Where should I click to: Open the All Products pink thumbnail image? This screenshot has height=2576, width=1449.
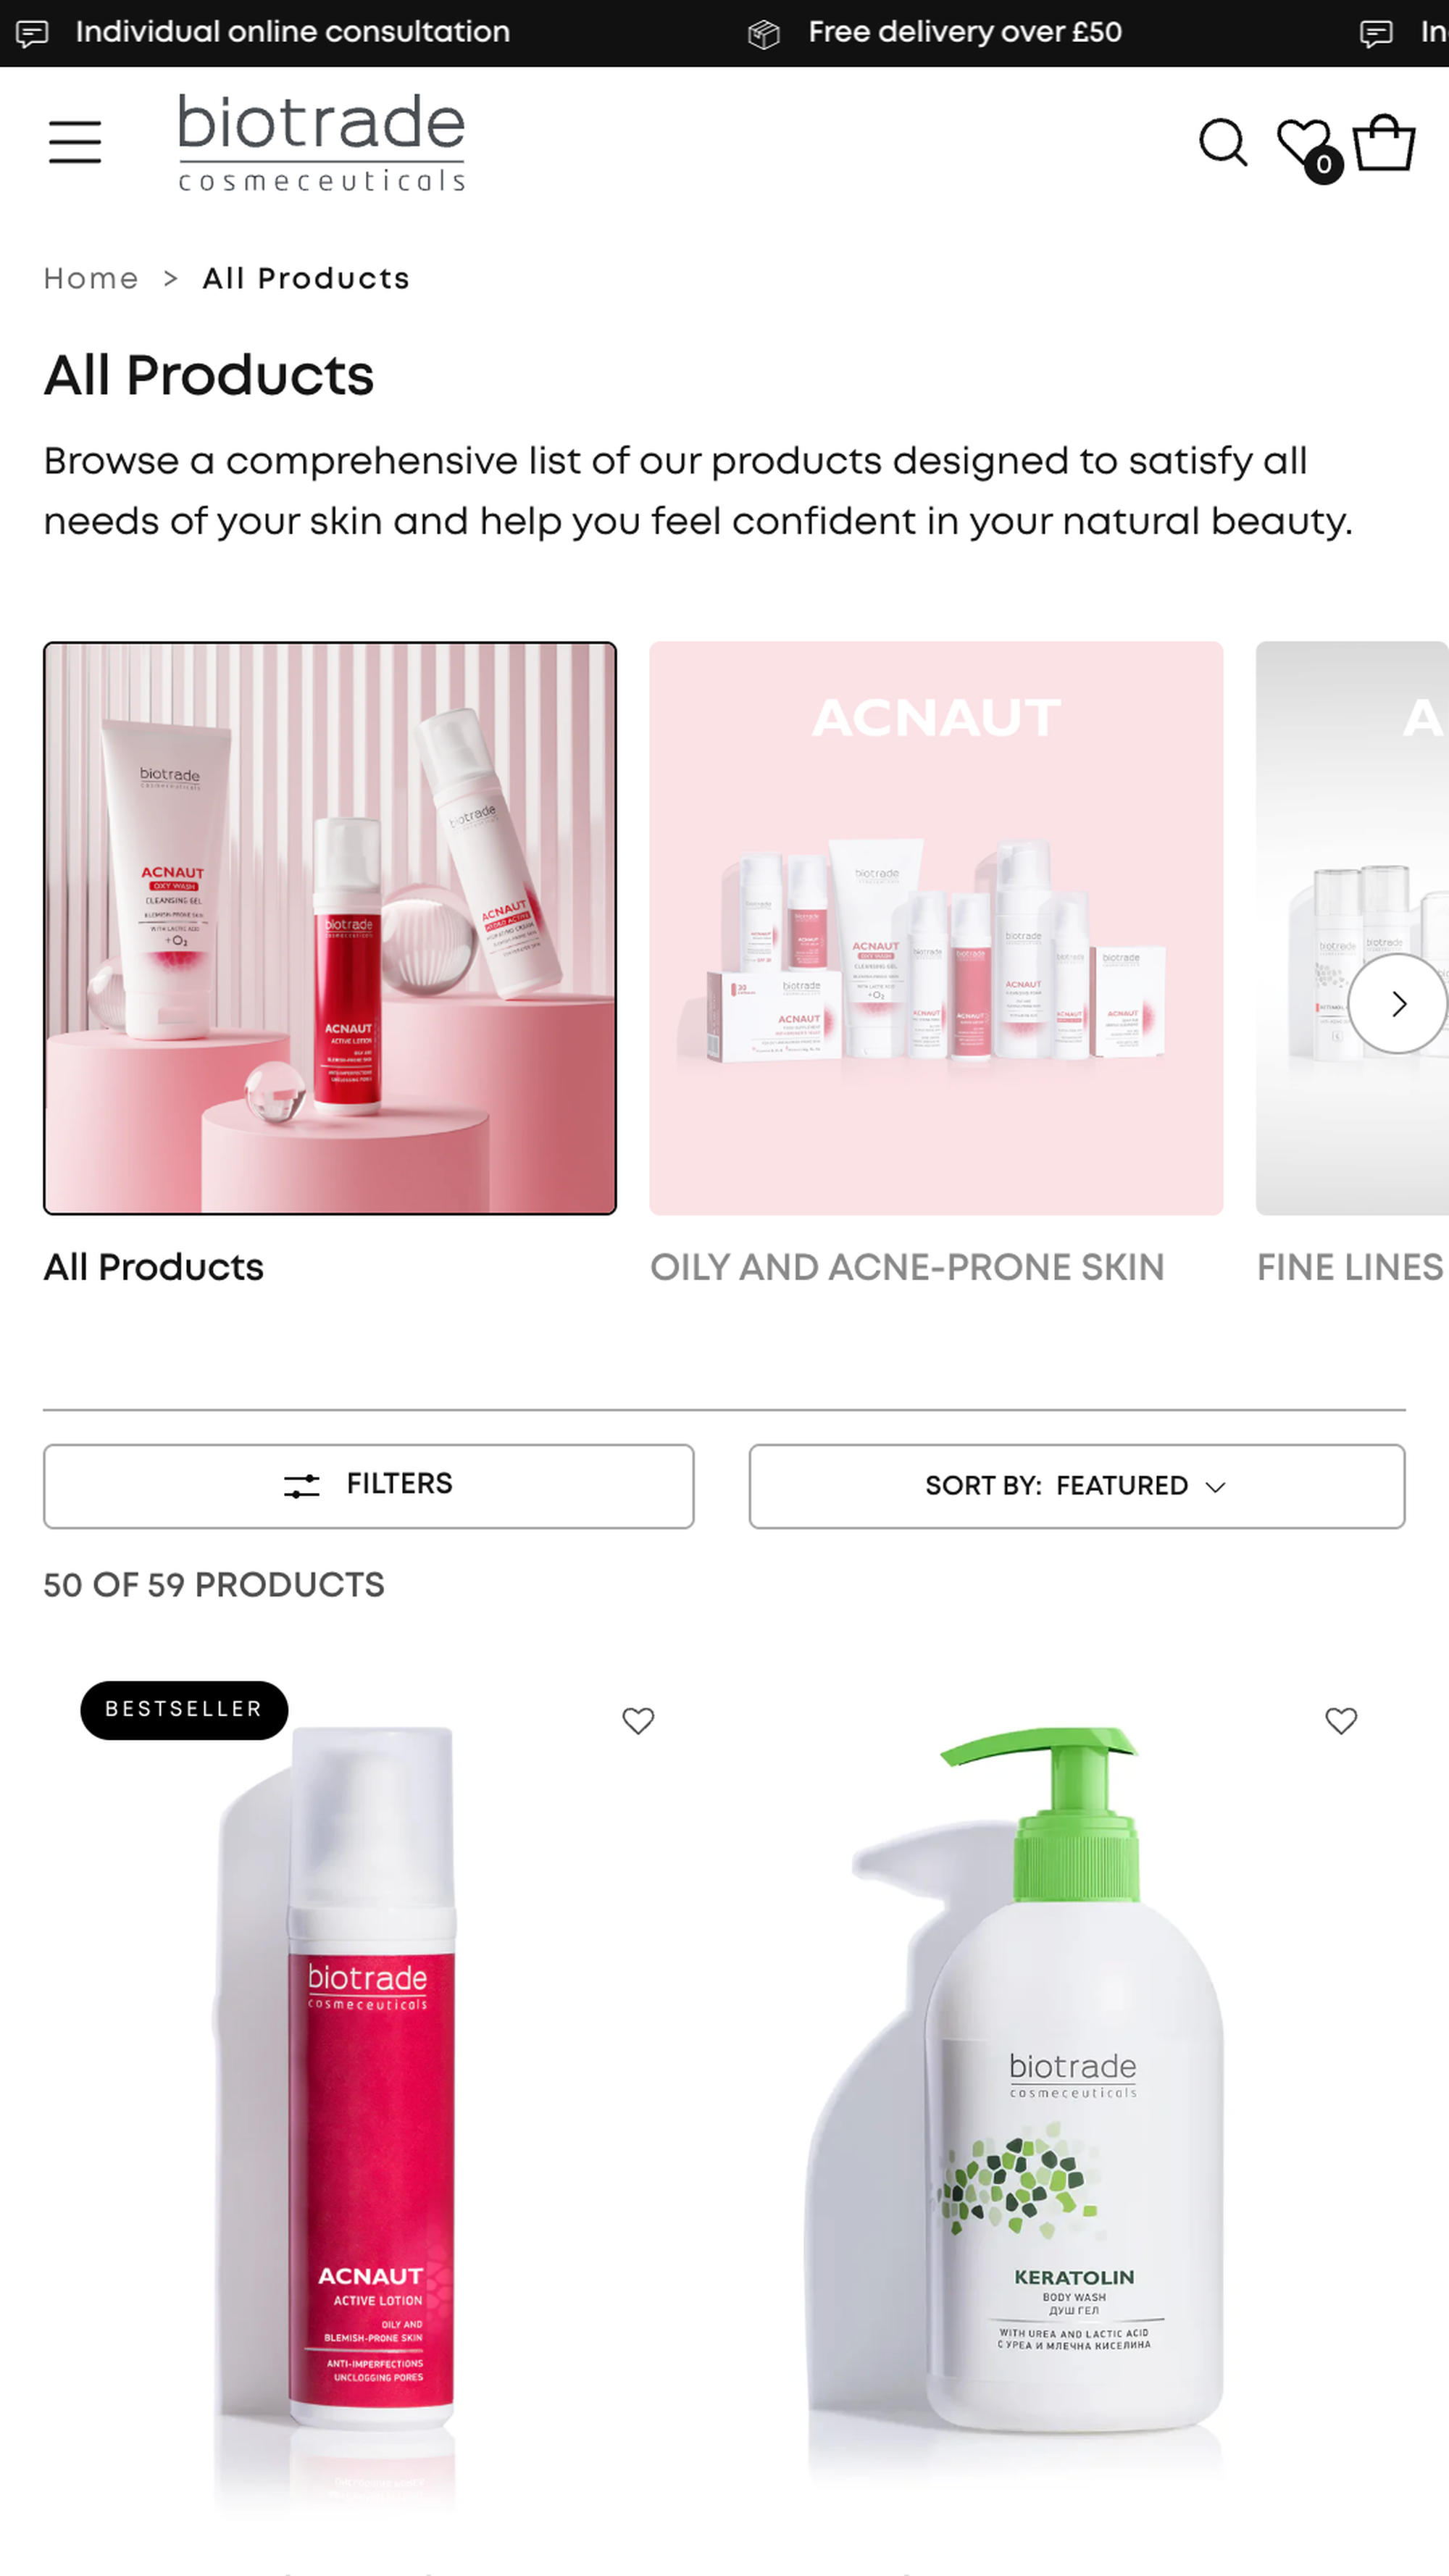point(330,928)
